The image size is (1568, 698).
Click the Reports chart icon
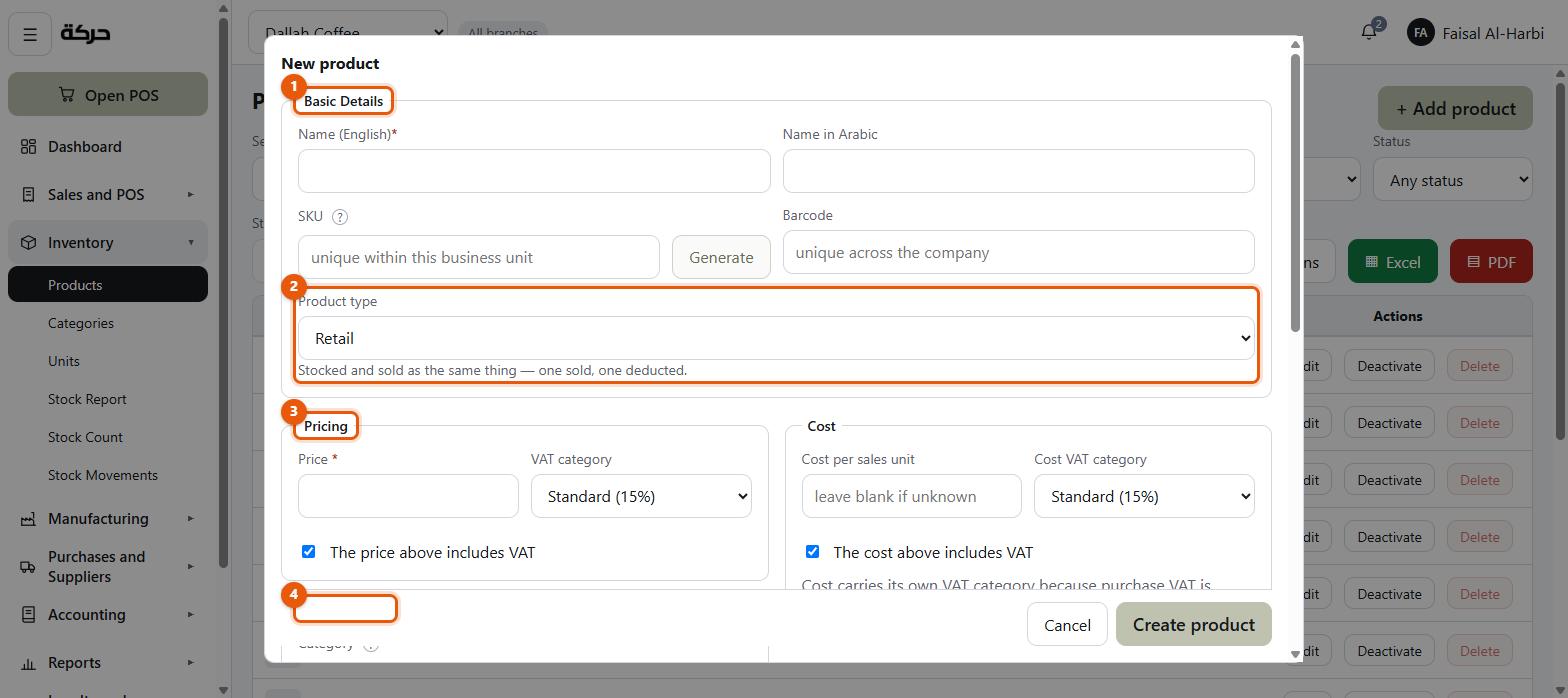(x=28, y=663)
